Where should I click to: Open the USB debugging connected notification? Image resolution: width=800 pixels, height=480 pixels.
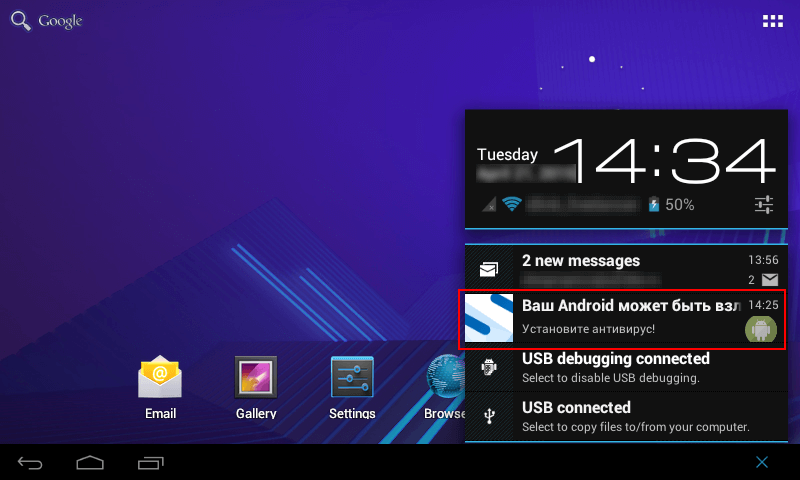click(x=626, y=367)
